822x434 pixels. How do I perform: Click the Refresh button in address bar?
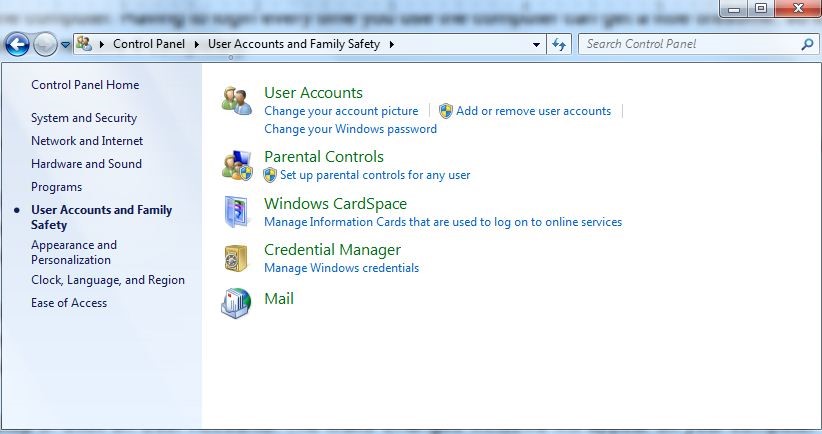click(559, 45)
